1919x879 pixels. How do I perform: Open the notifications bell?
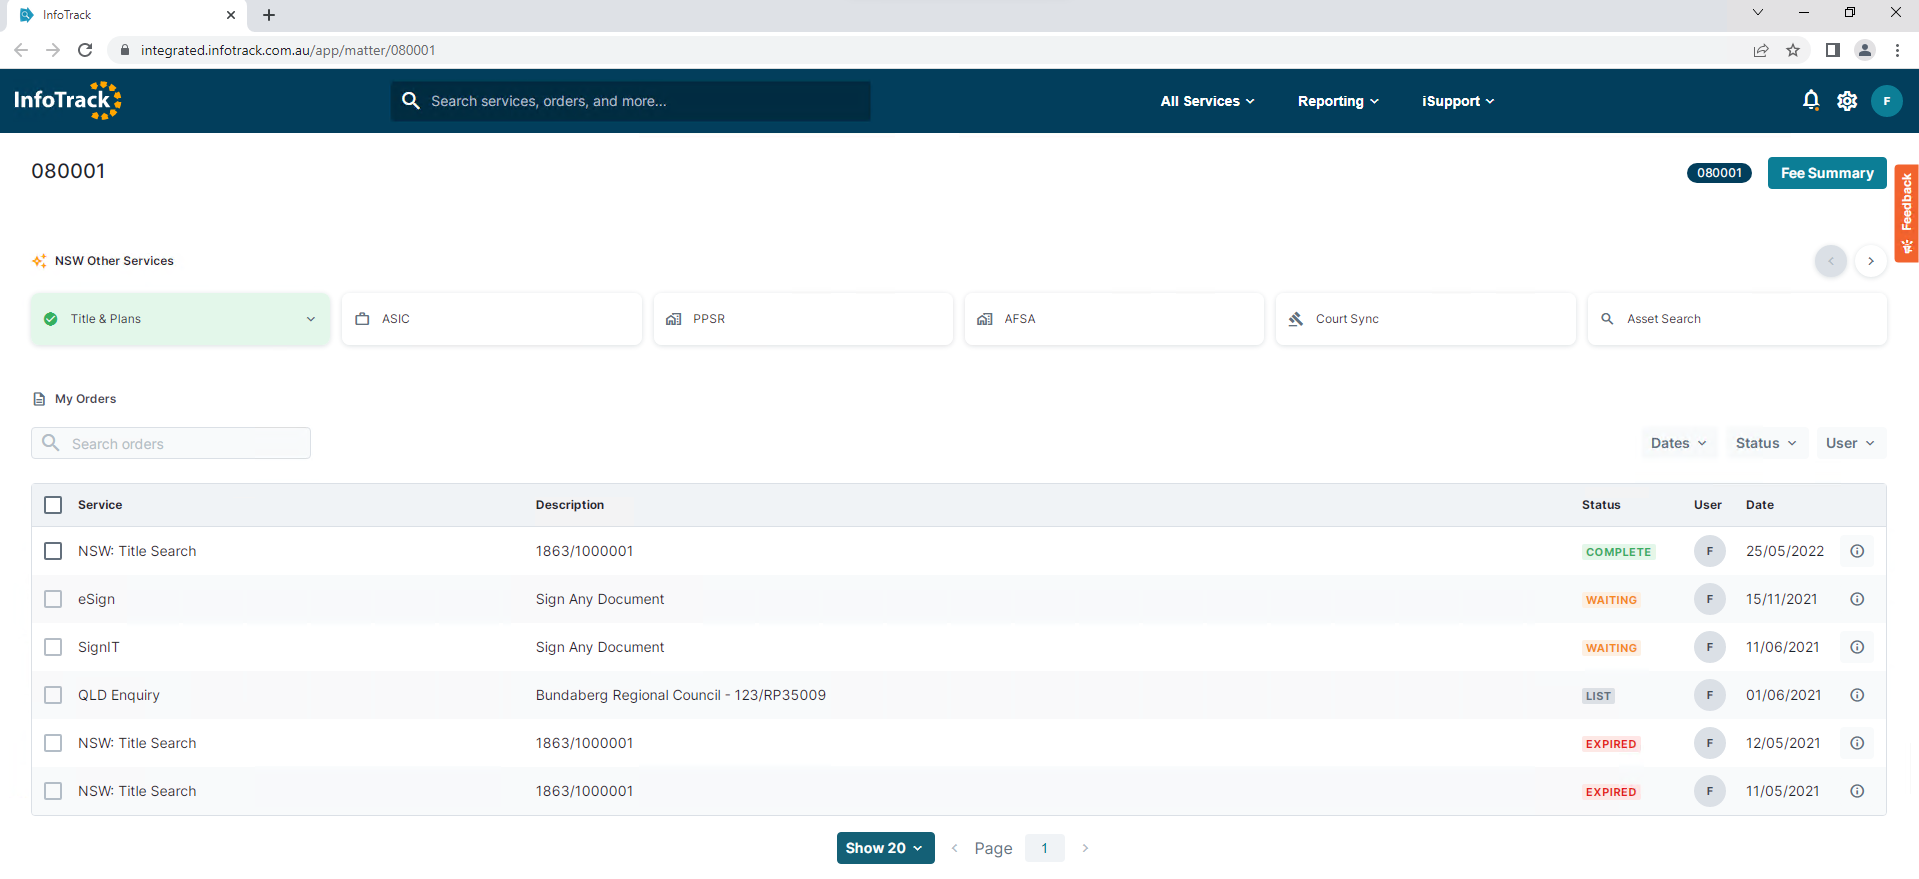tap(1811, 100)
